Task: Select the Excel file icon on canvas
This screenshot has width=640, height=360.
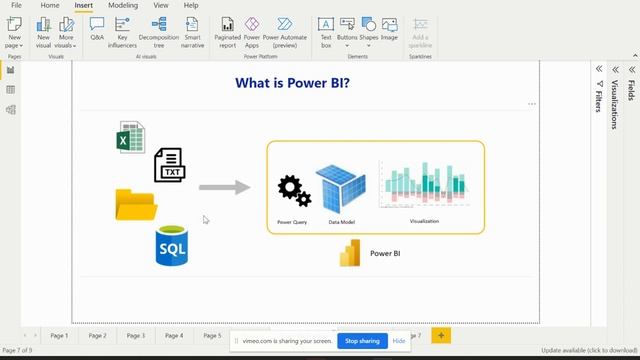Action: pyautogui.click(x=131, y=137)
